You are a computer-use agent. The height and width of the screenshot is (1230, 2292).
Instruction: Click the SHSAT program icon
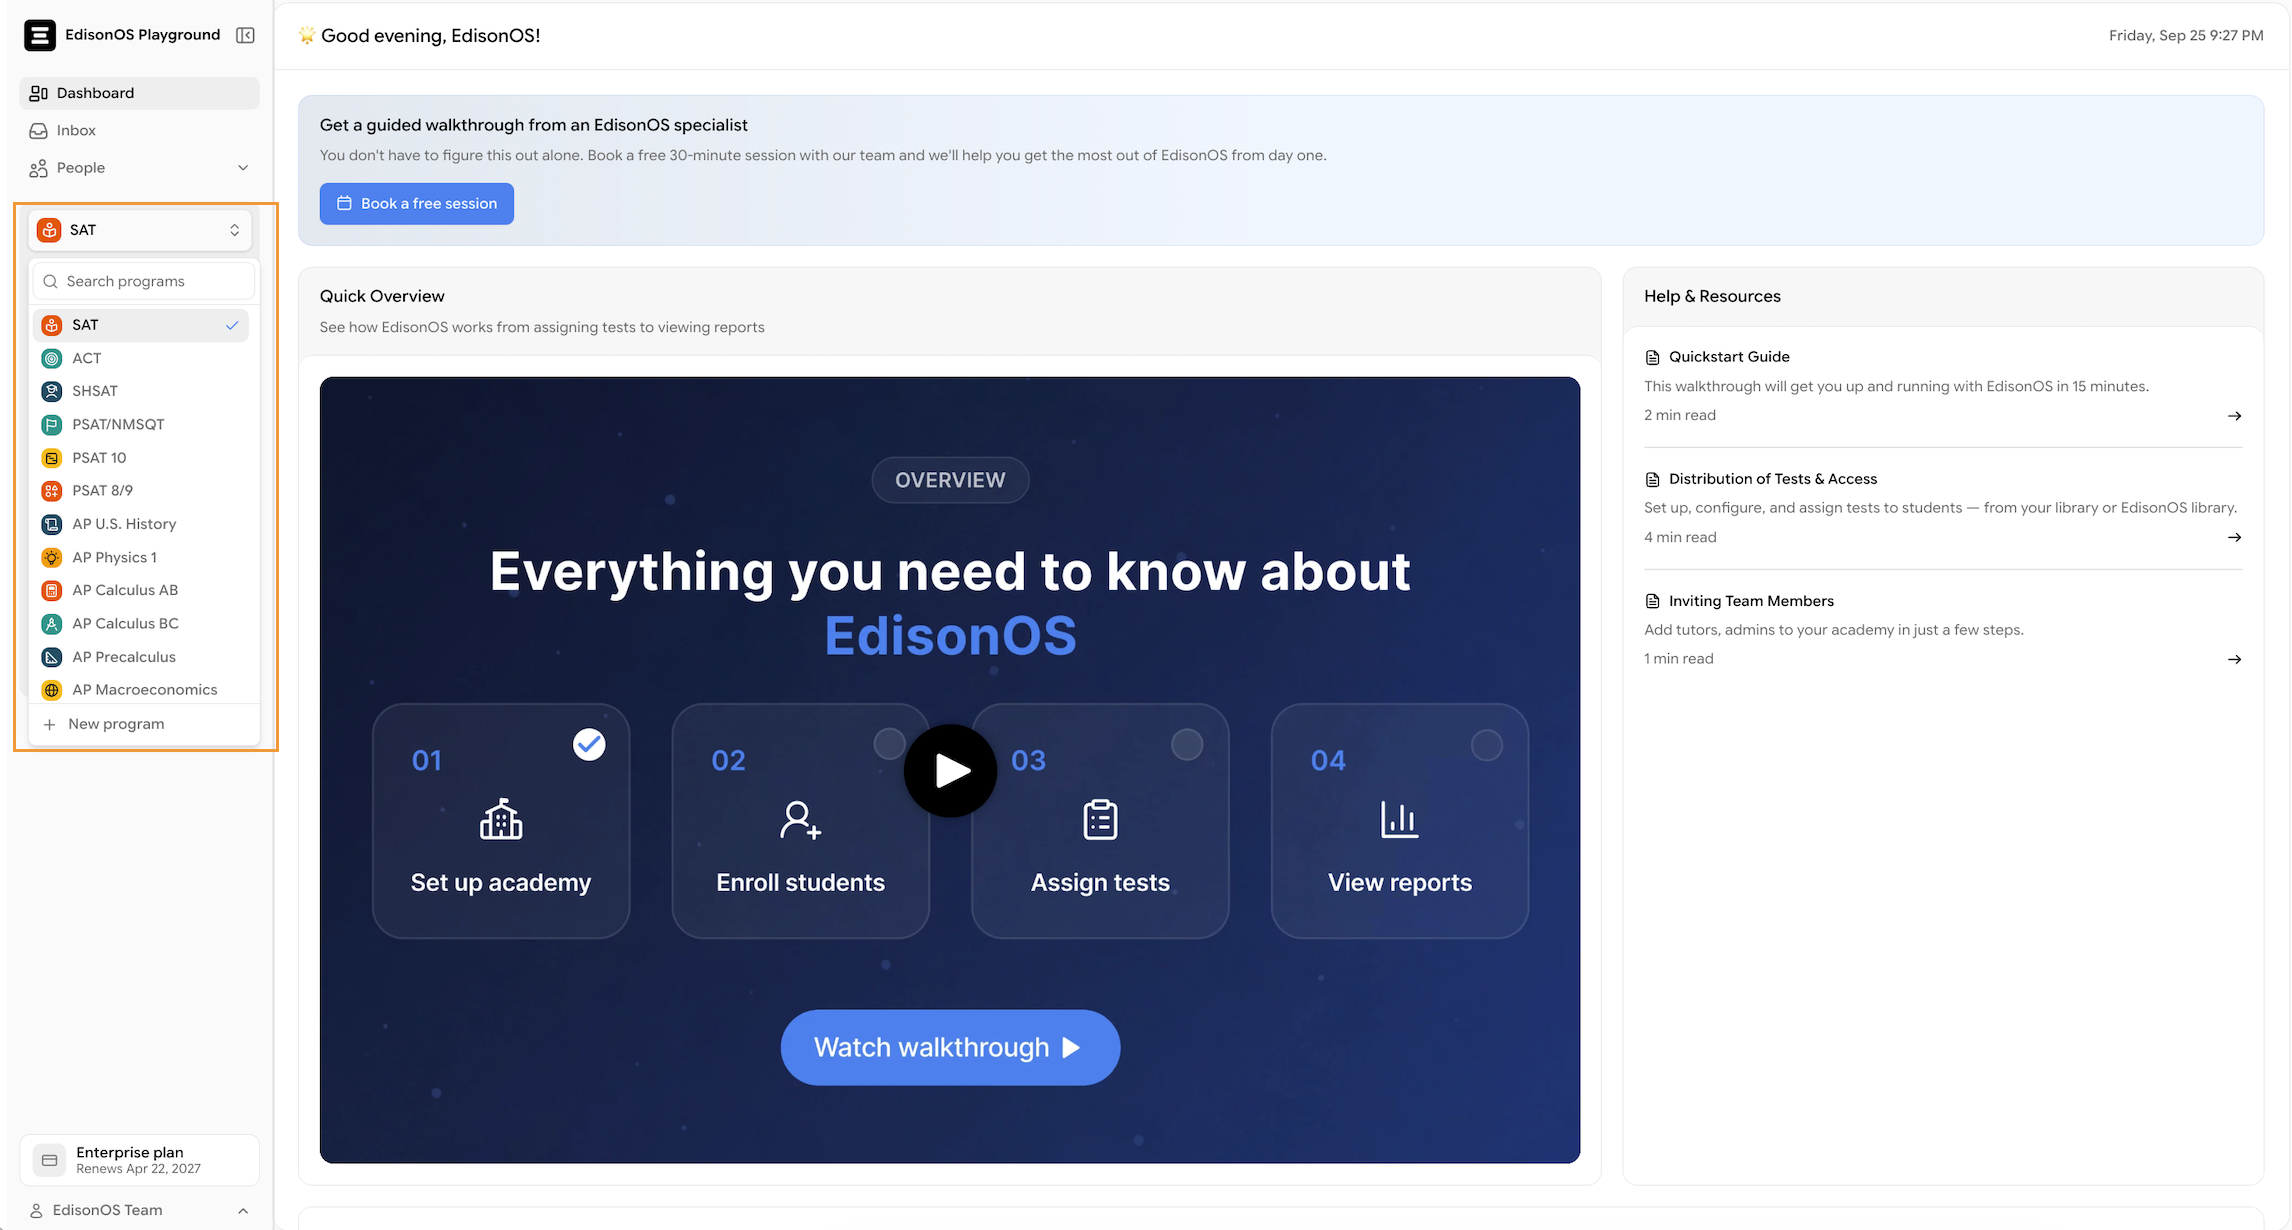click(52, 391)
